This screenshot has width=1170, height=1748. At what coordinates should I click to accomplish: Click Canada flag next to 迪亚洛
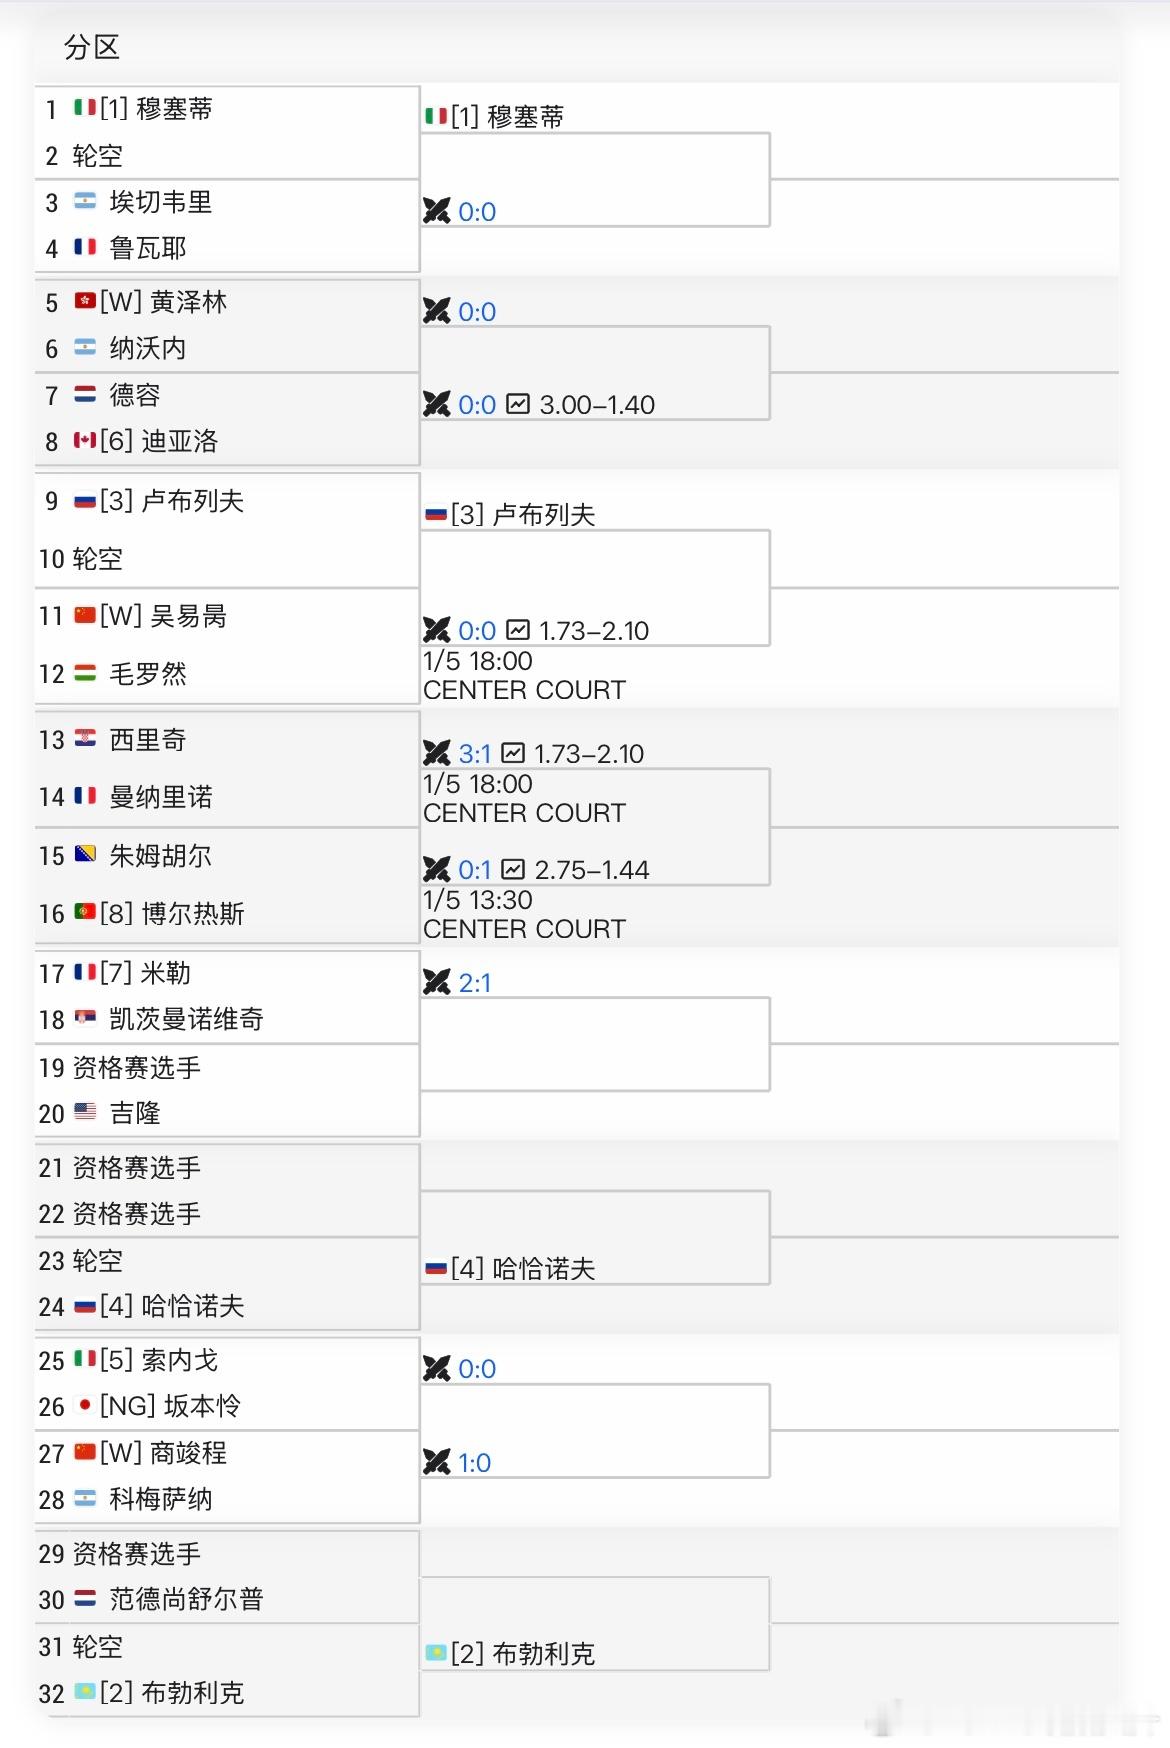[85, 441]
